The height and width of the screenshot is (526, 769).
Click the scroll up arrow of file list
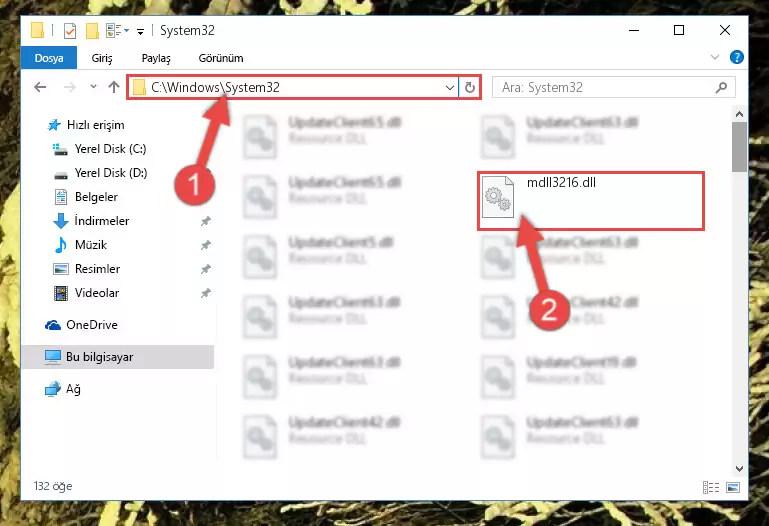point(739,114)
